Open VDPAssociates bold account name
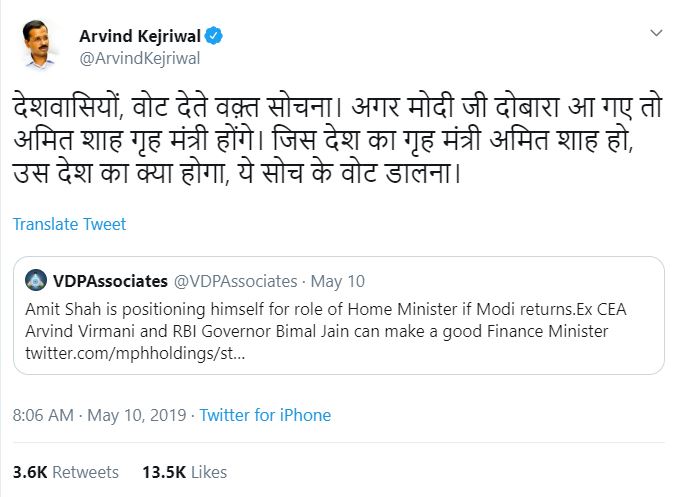 tap(108, 281)
